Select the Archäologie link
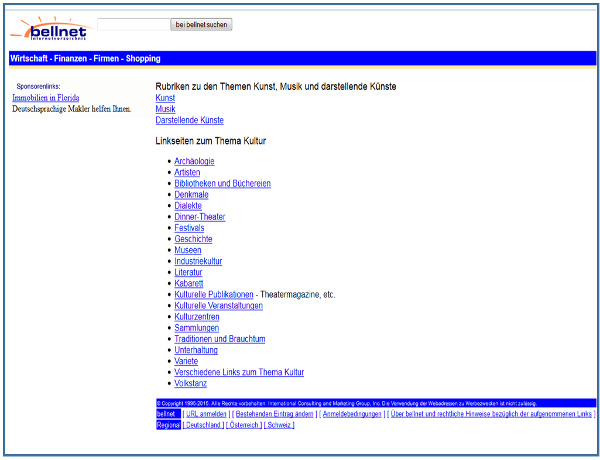600x460 pixels. 194,161
